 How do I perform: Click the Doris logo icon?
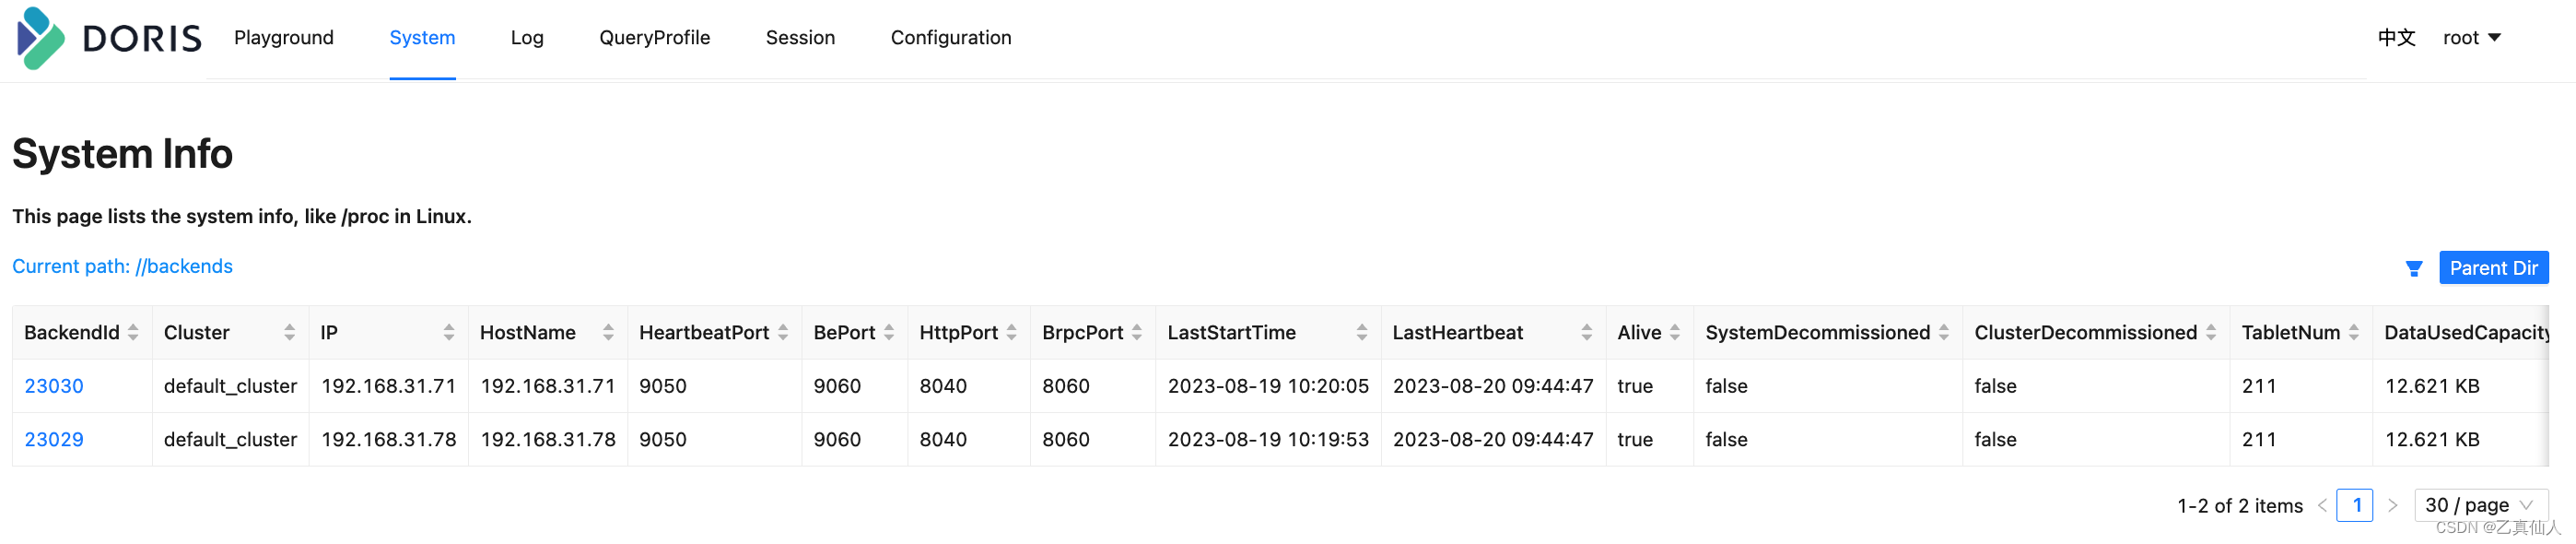(x=40, y=38)
